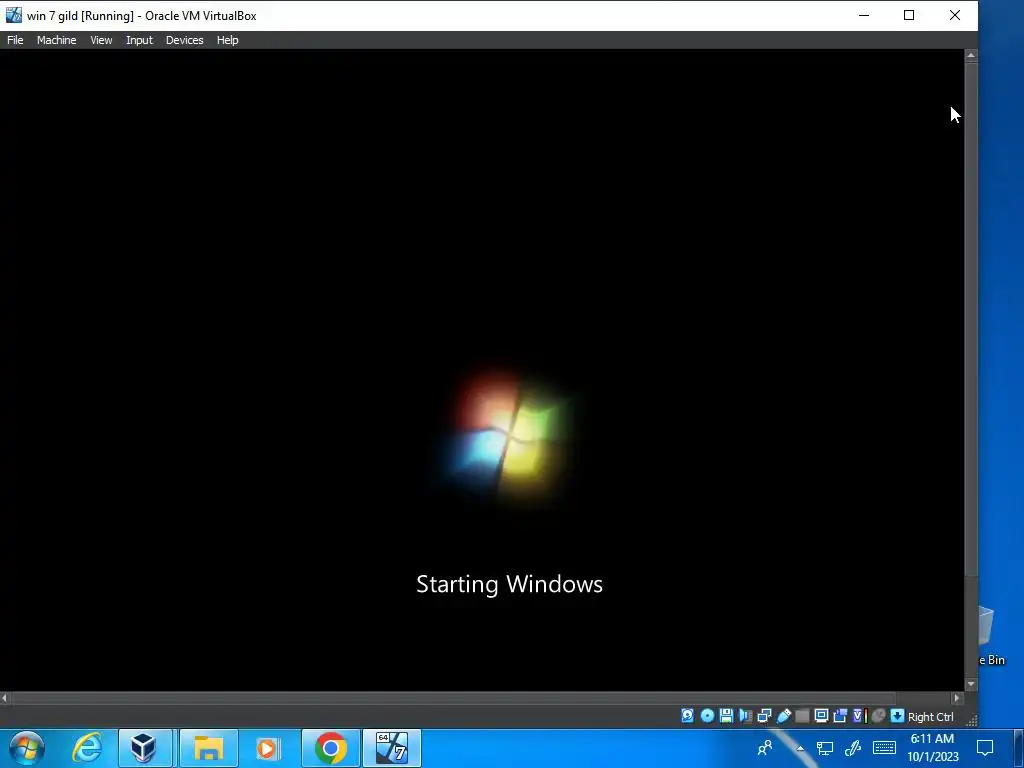Click the Right Ctrl host key label
The image size is (1024, 768).
(x=931, y=716)
